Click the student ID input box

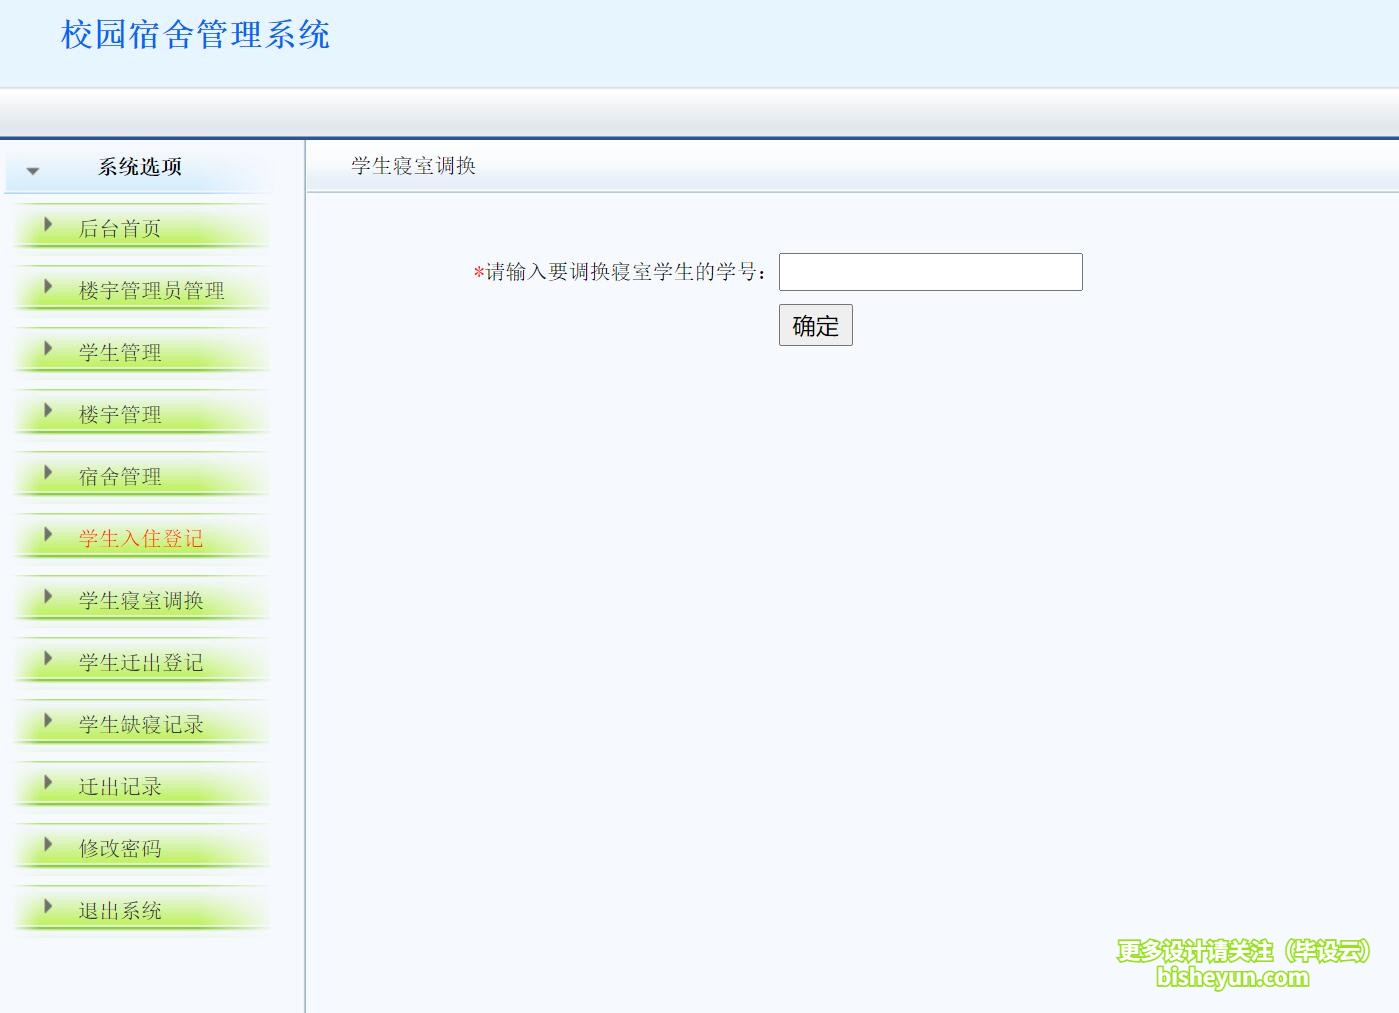(x=930, y=271)
